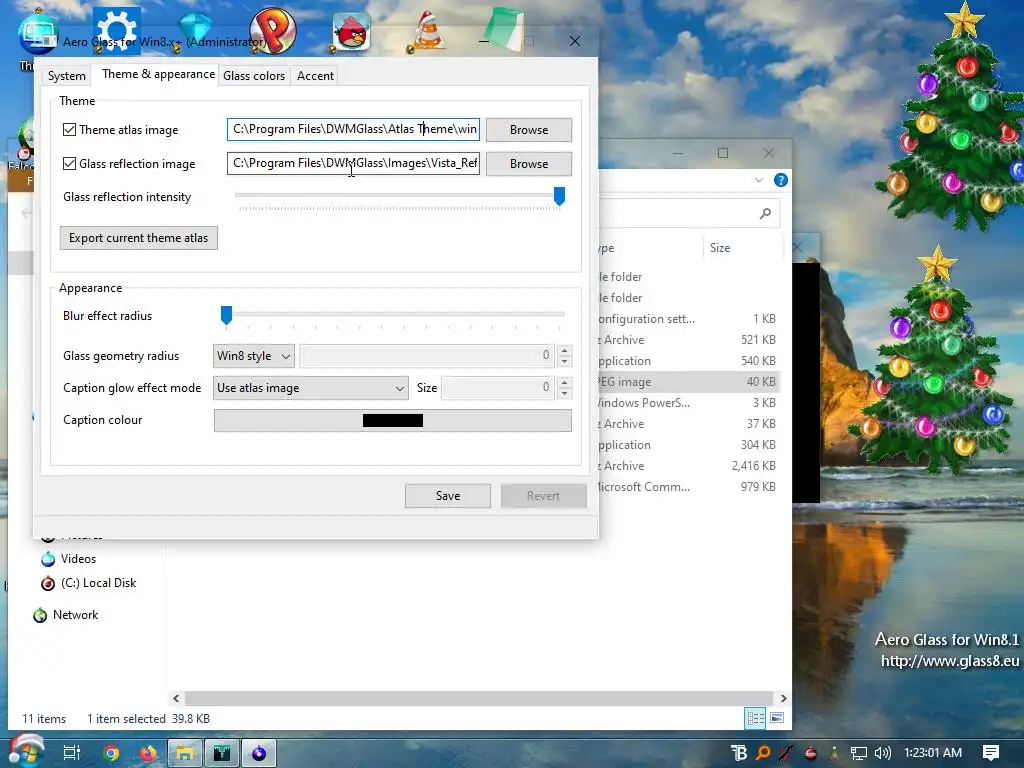Click the red ball tray icon
Image resolution: width=1024 pixels, height=768 pixels.
pyautogui.click(x=810, y=753)
